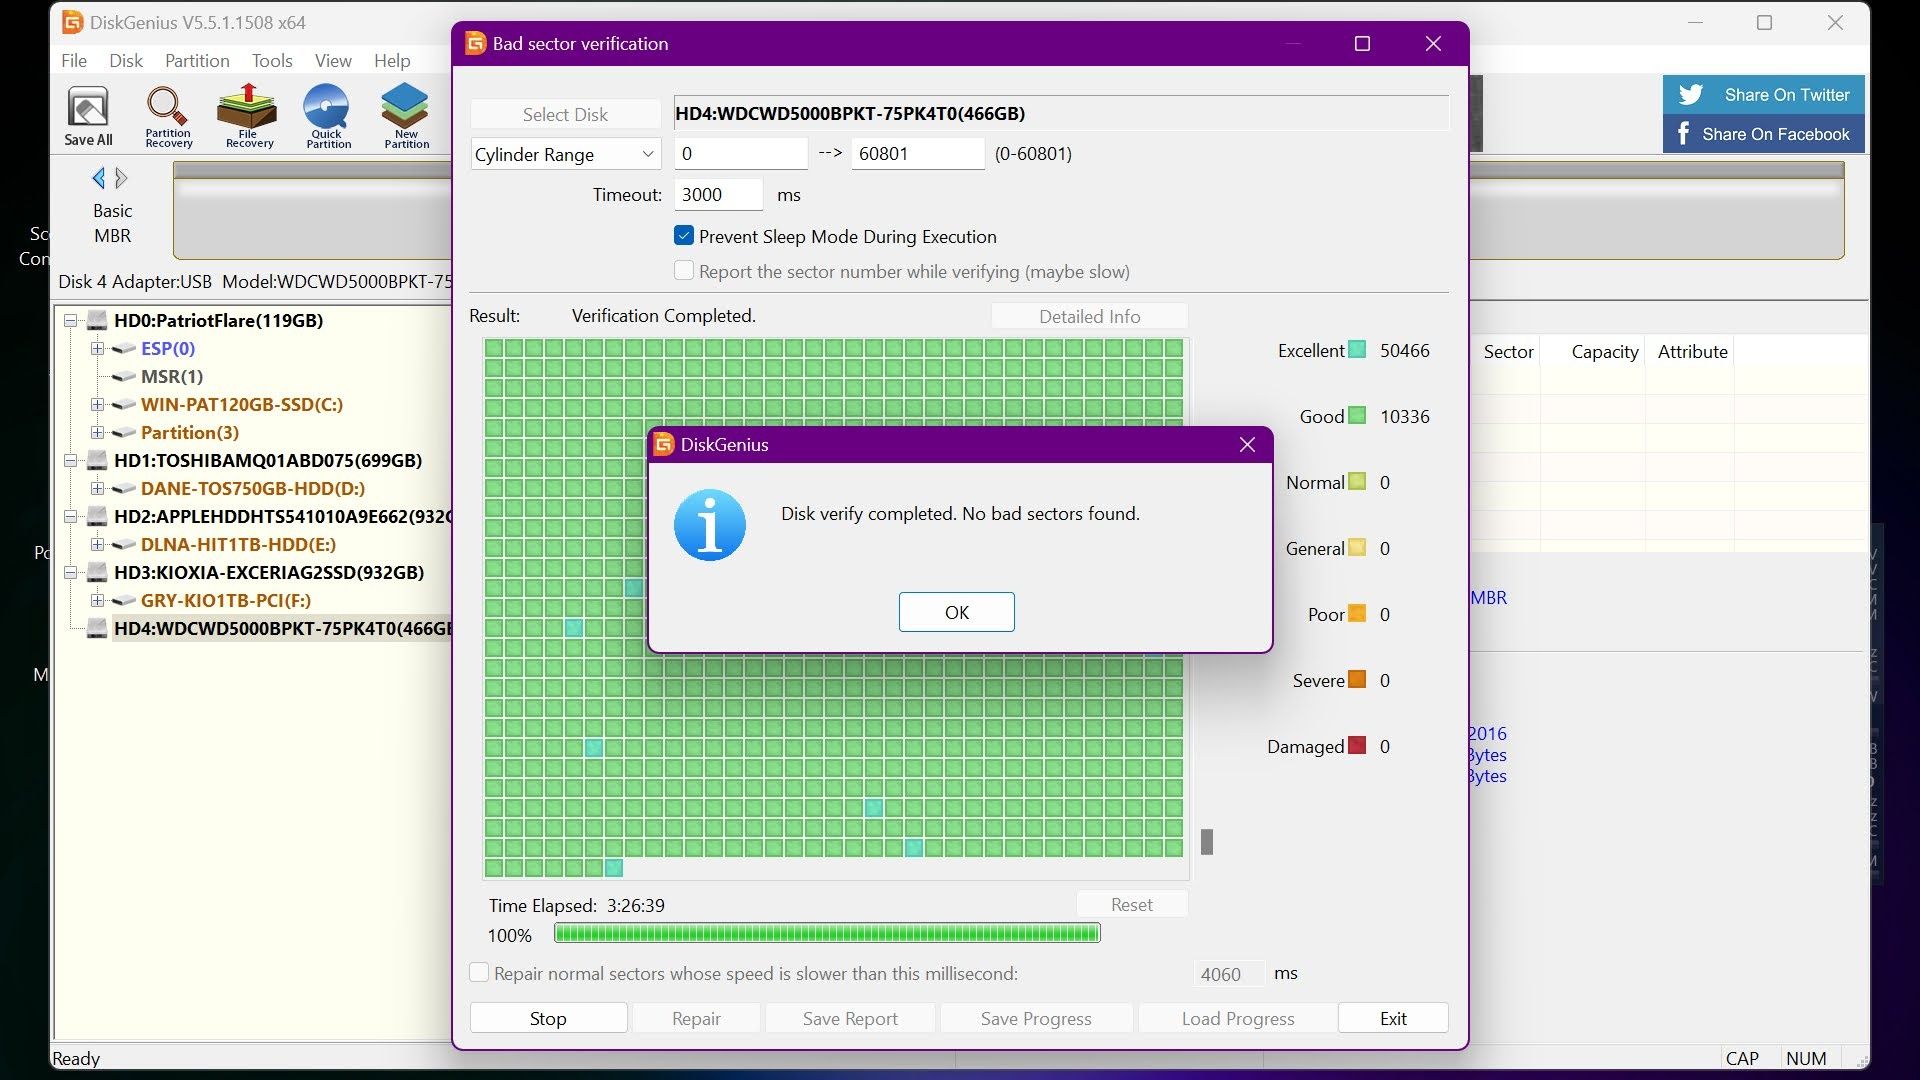Click the Excellent color swatch
The height and width of the screenshot is (1080, 1920).
(1357, 350)
